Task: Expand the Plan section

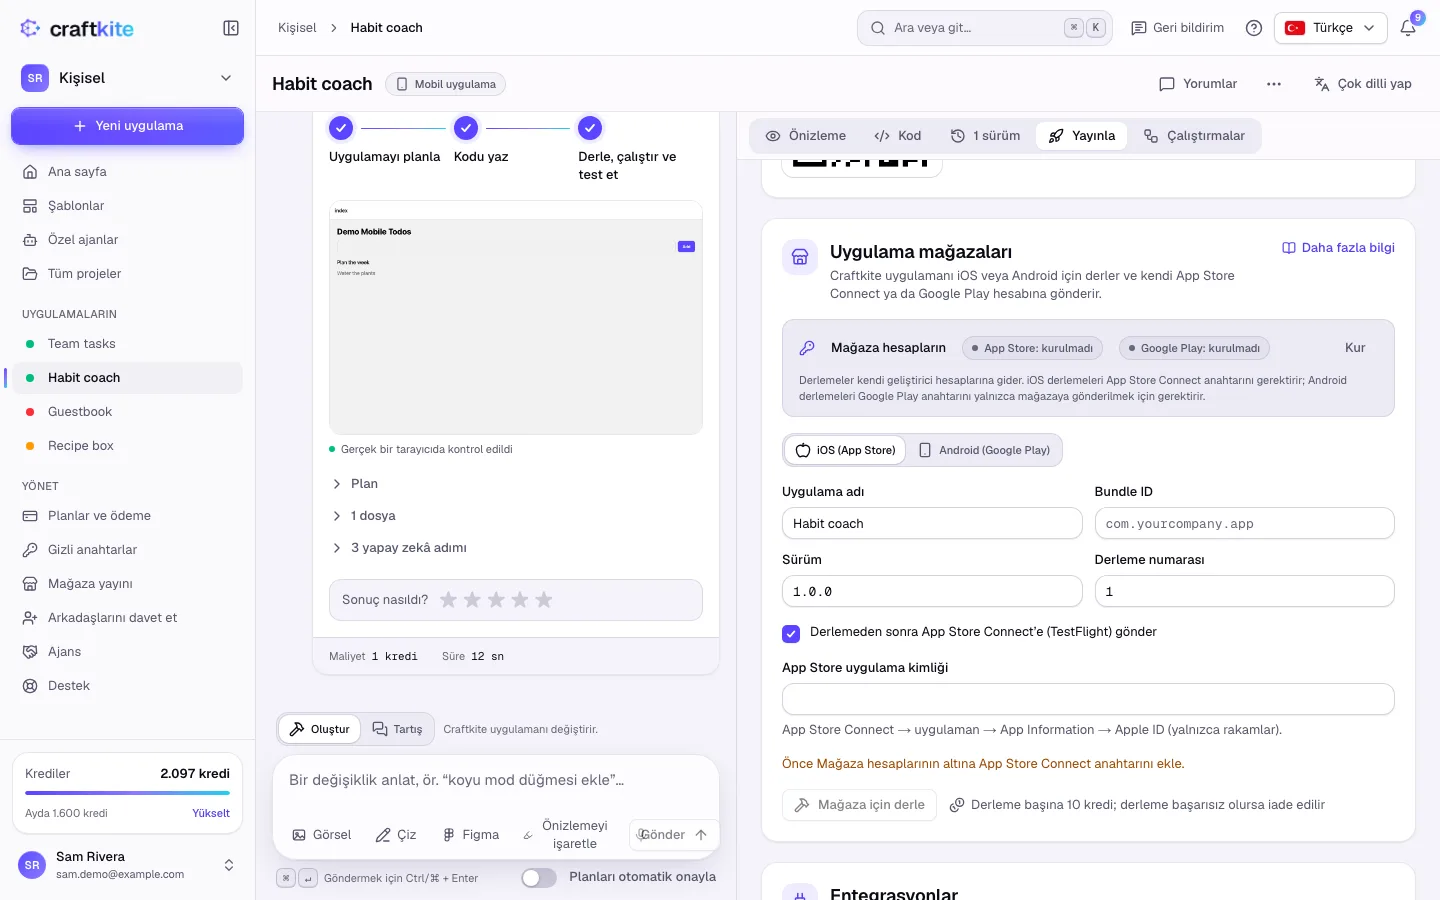Action: (355, 484)
